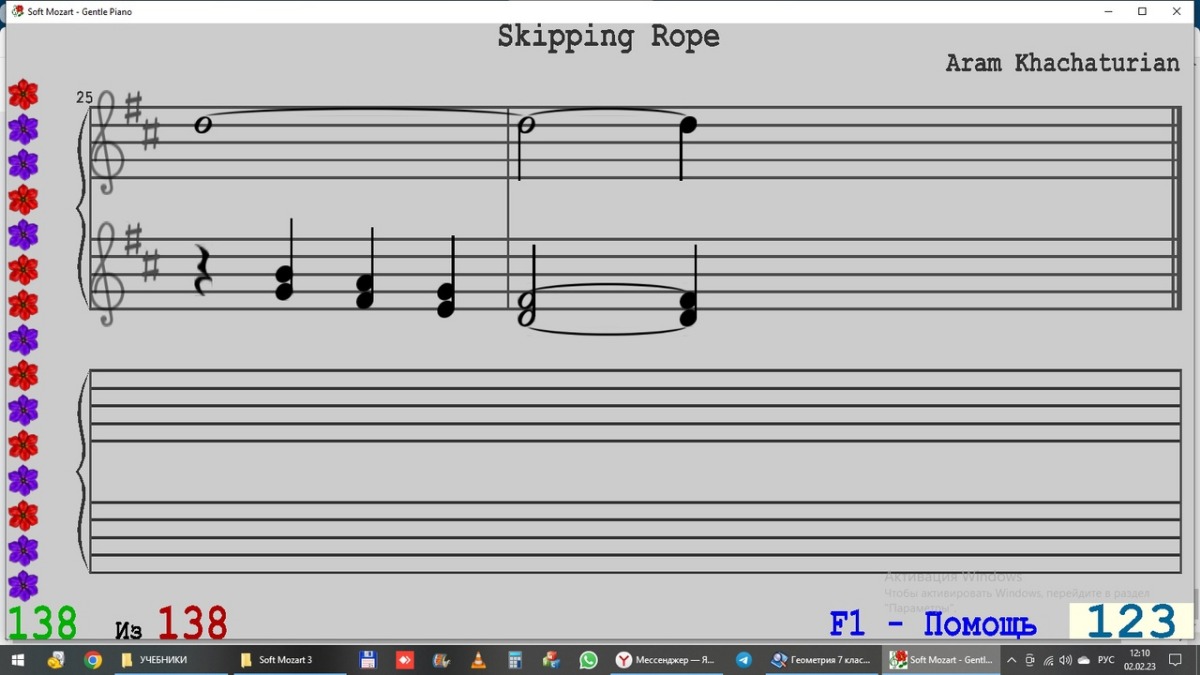Click the red 138 total number

tap(192, 623)
